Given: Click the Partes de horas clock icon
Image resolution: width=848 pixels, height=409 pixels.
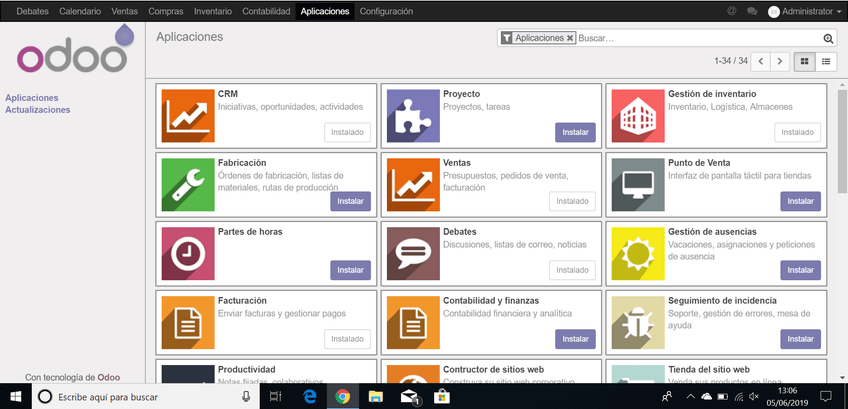Looking at the screenshot, I should click(188, 254).
